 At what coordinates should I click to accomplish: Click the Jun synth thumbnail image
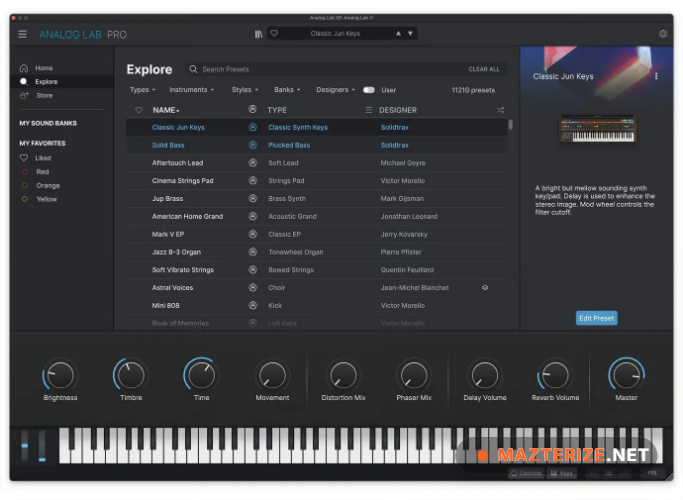(x=597, y=128)
